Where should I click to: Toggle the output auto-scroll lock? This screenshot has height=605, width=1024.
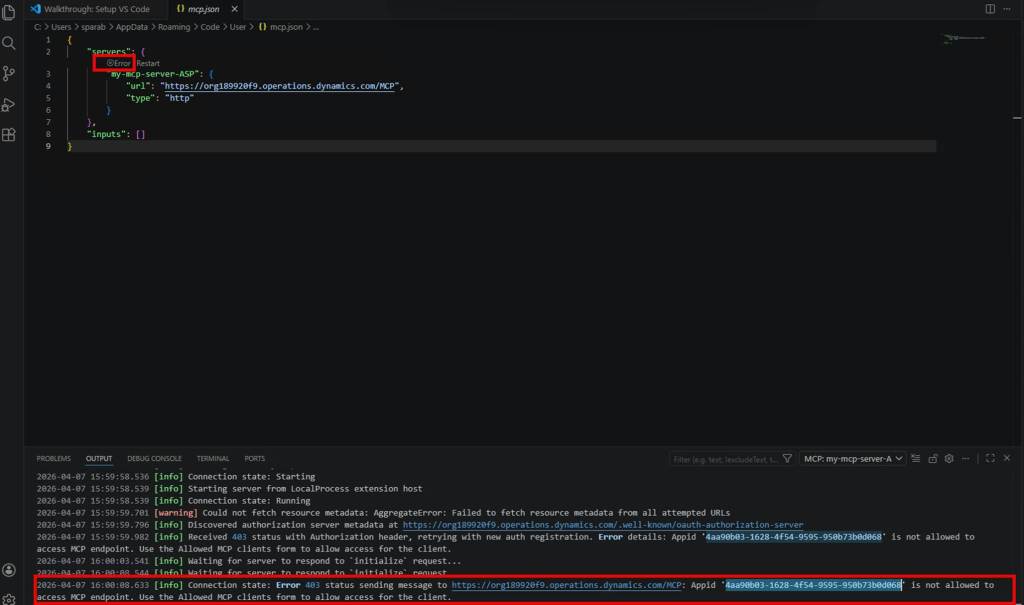pyautogui.click(x=933, y=458)
